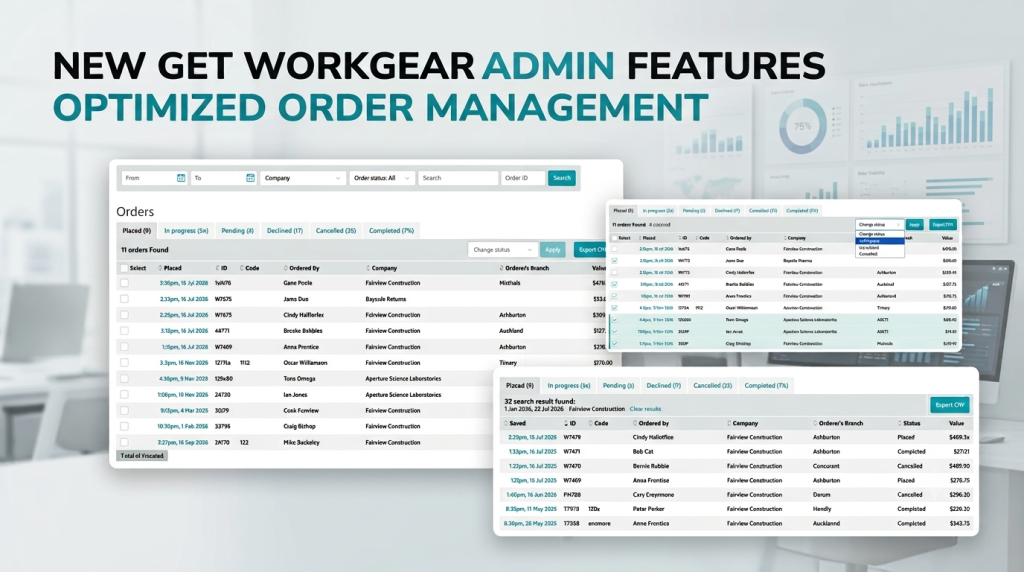Click sort icon beside ID in main Orders table

(217, 268)
